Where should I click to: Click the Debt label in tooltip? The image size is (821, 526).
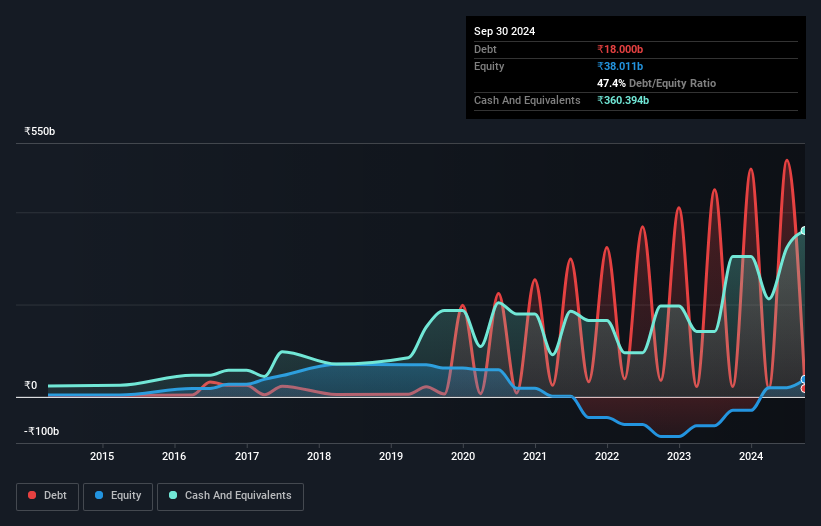click(485, 49)
